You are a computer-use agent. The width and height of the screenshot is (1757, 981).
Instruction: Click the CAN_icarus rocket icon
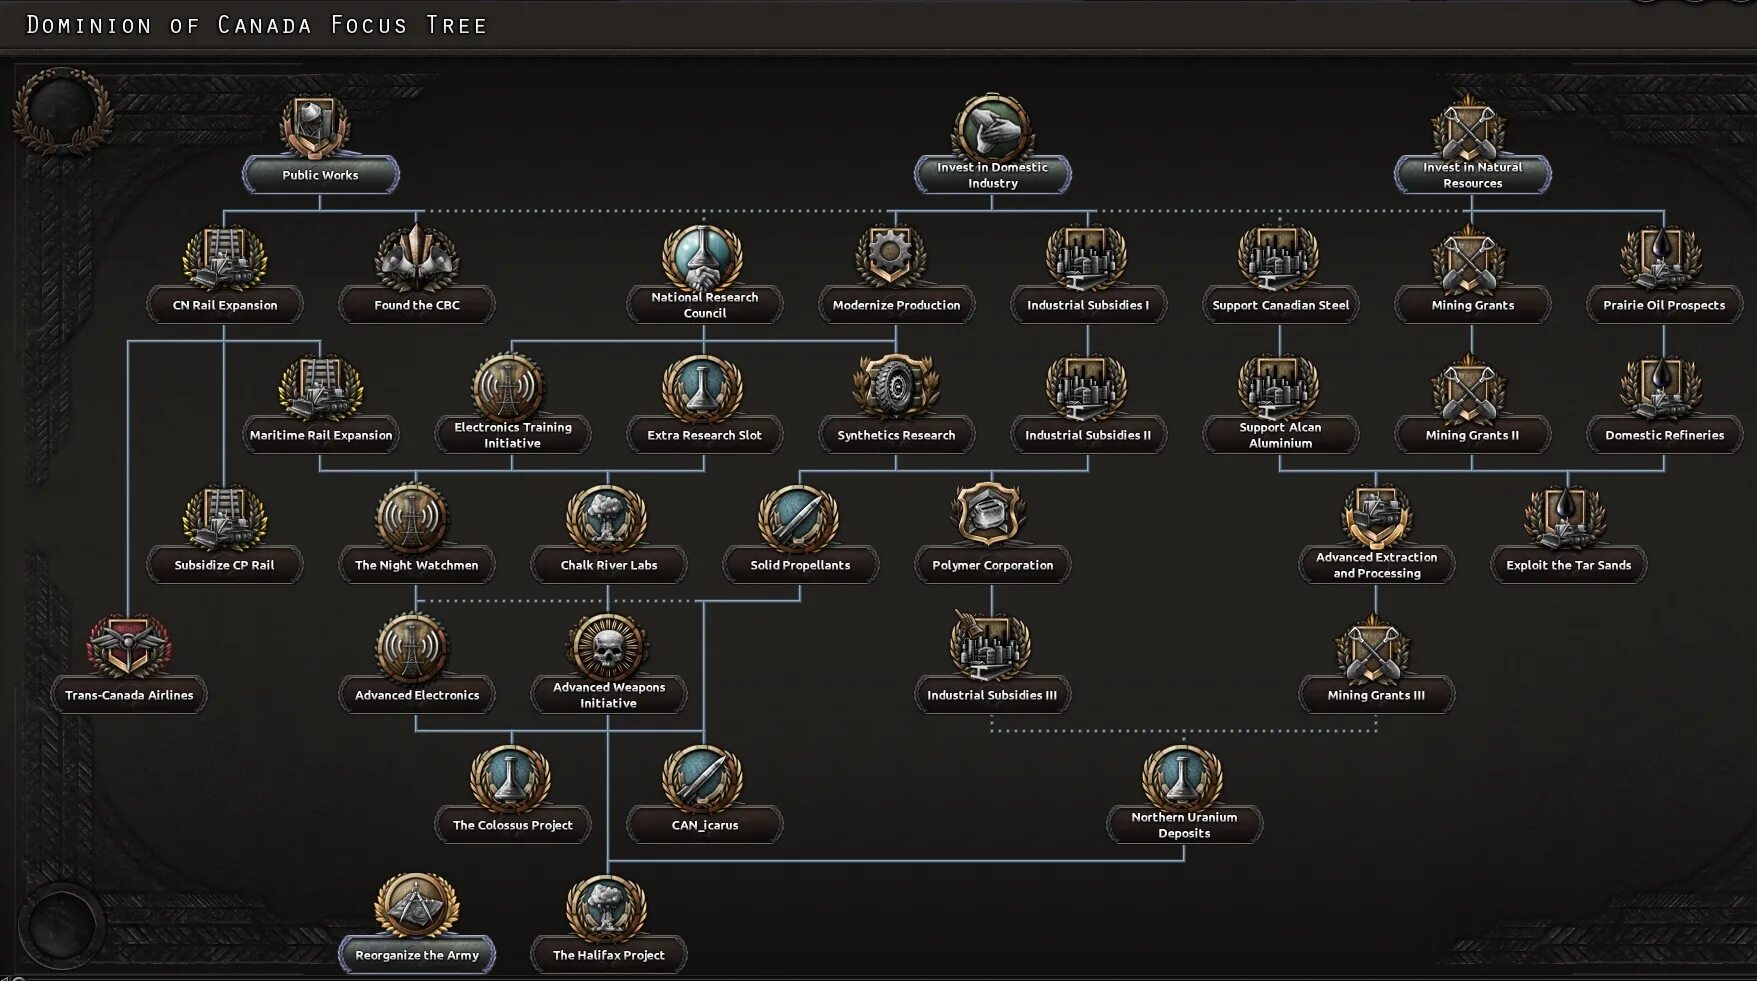coord(704,778)
